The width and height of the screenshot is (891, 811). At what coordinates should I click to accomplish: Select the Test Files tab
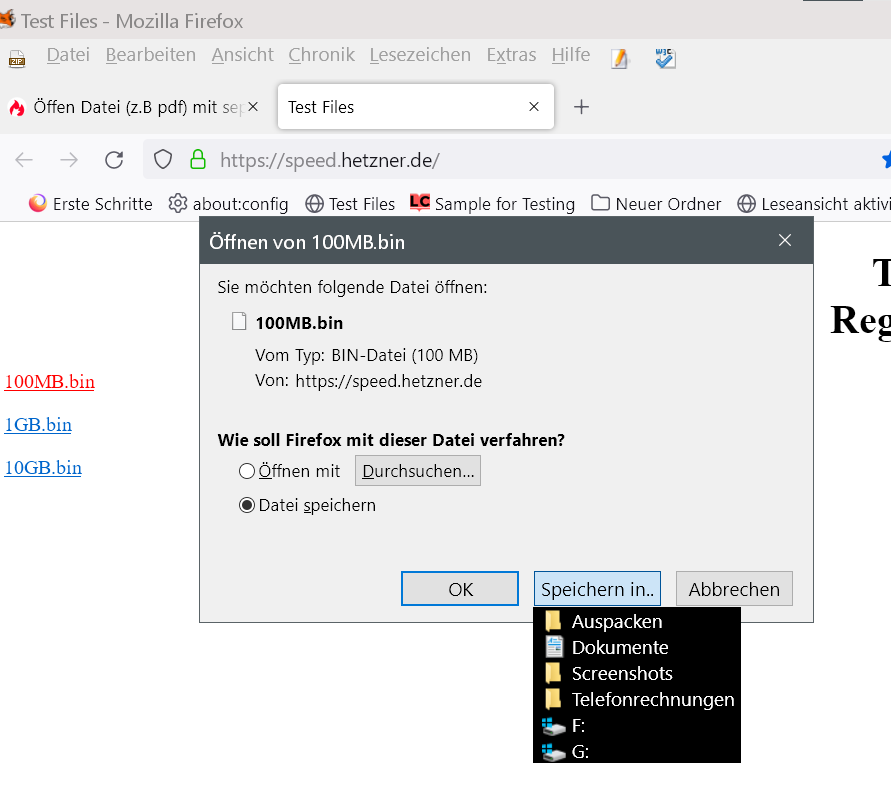click(416, 107)
